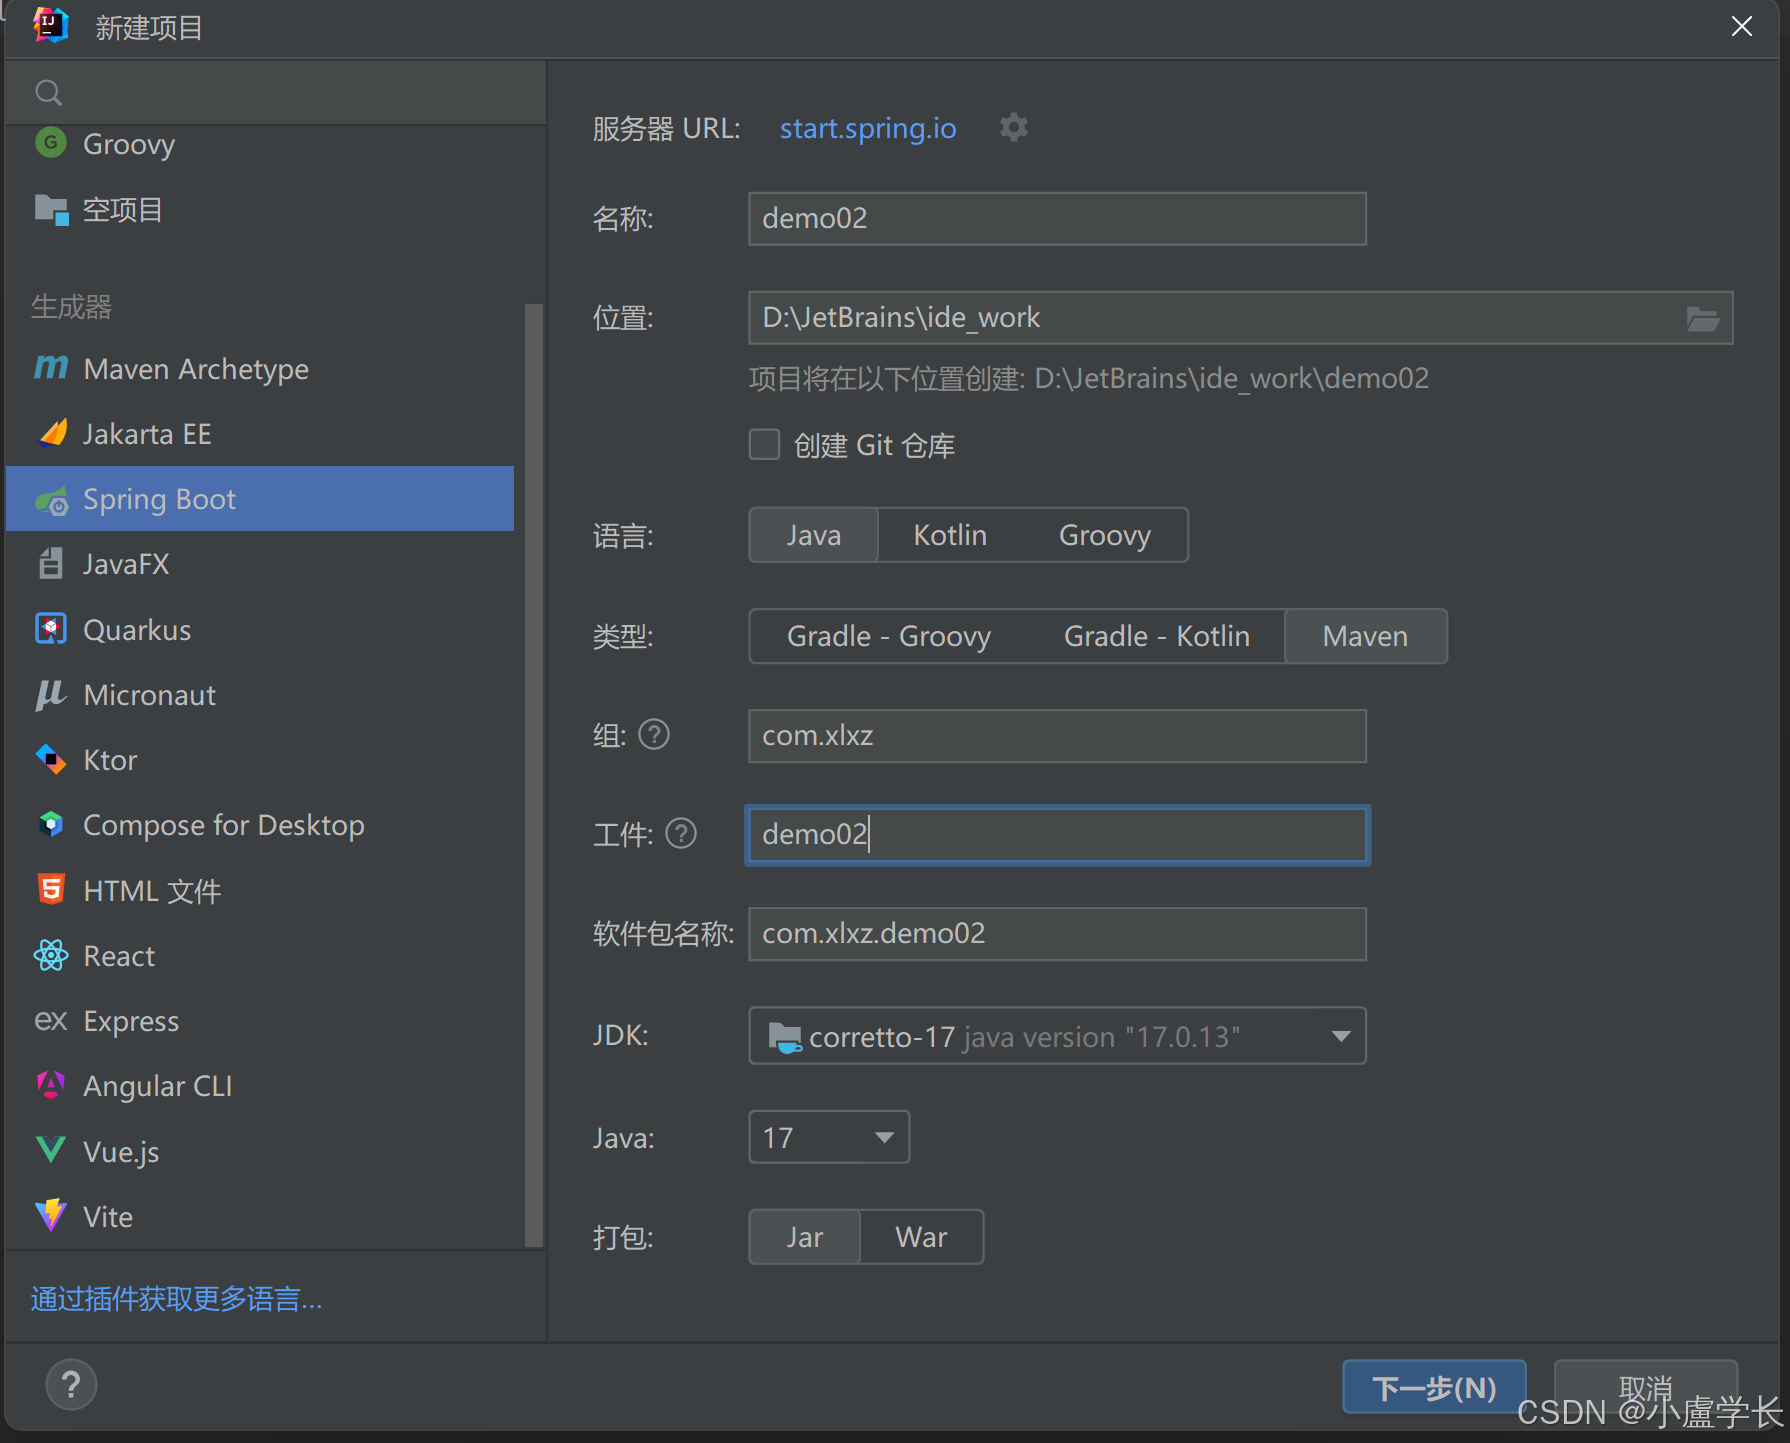Click the Groovy generator icon

(50, 143)
